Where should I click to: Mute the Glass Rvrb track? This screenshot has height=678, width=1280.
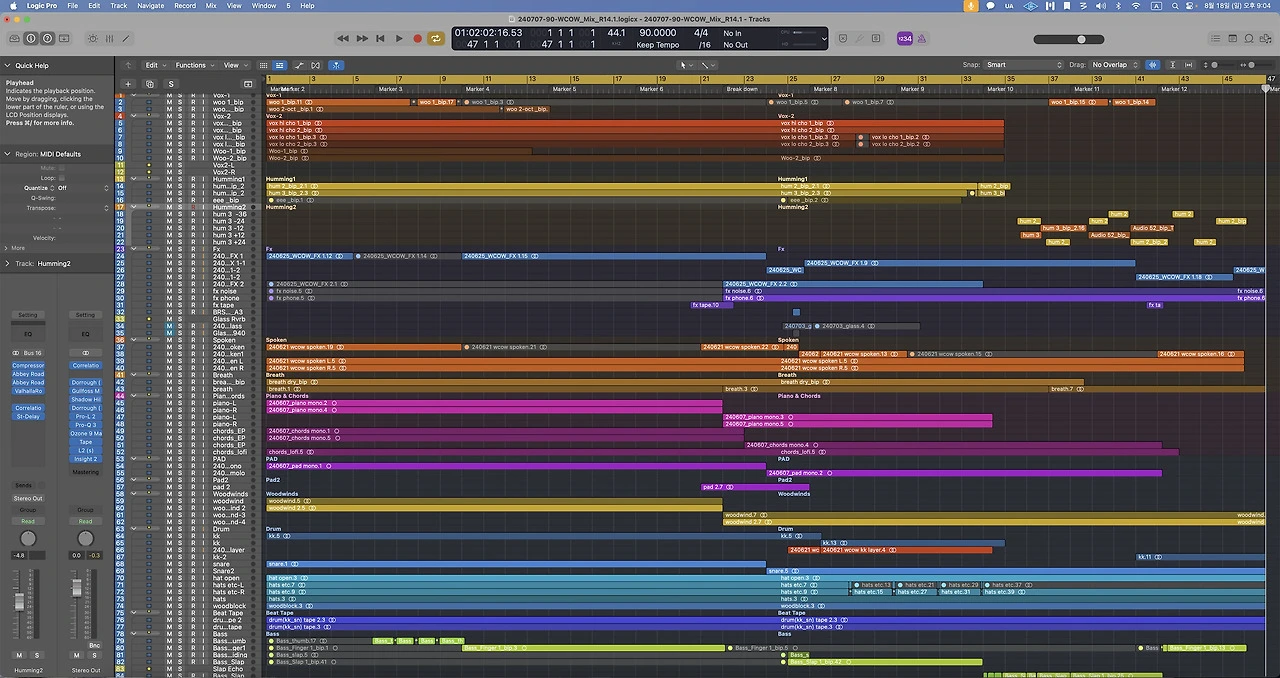click(x=170, y=319)
